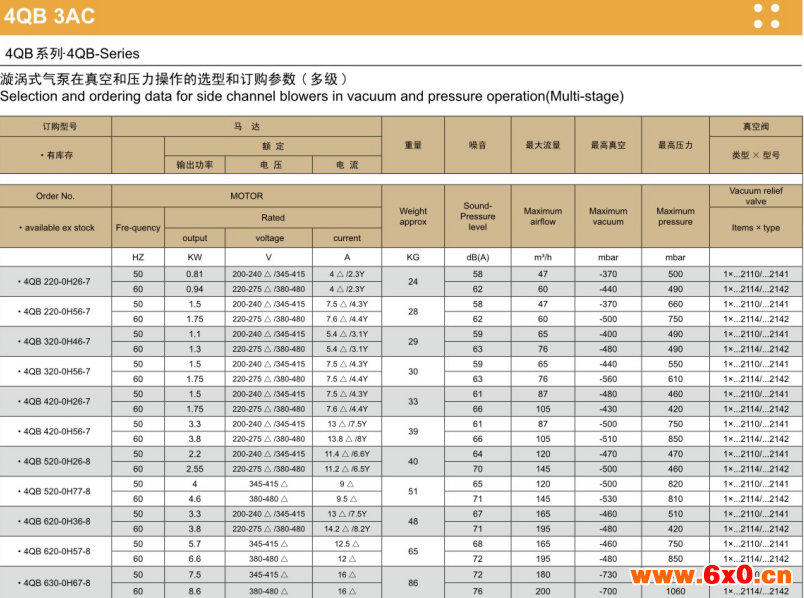This screenshot has height=598, width=804.
Task: Select the "Maximum airflow" header cell
Action: [543, 216]
